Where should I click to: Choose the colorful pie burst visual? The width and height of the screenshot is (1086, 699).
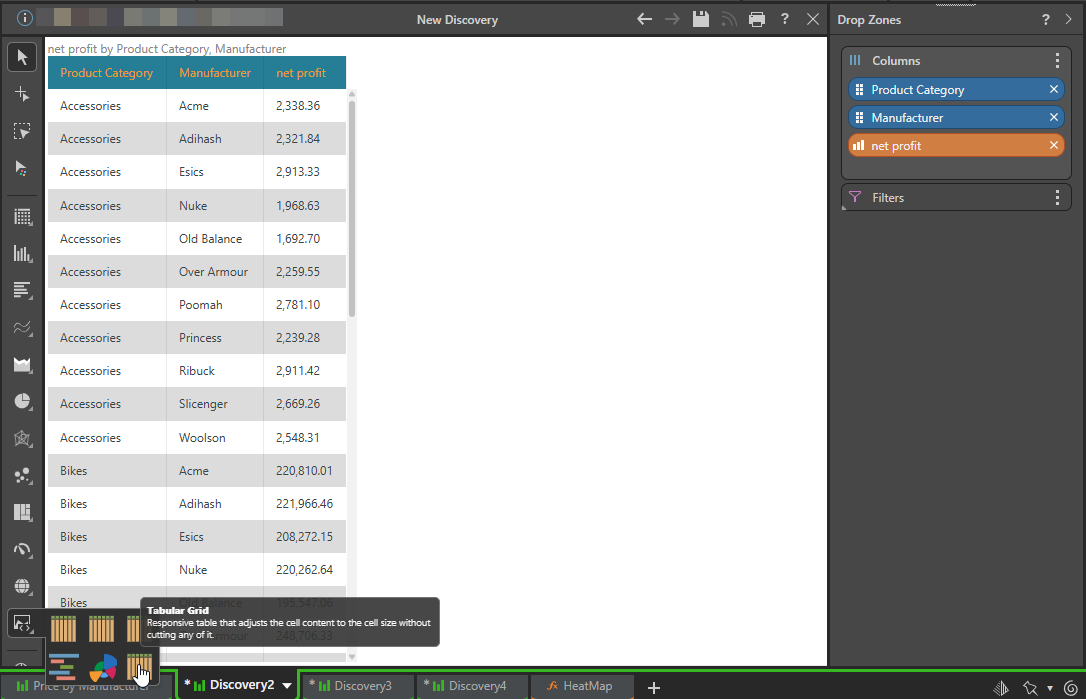click(103, 667)
